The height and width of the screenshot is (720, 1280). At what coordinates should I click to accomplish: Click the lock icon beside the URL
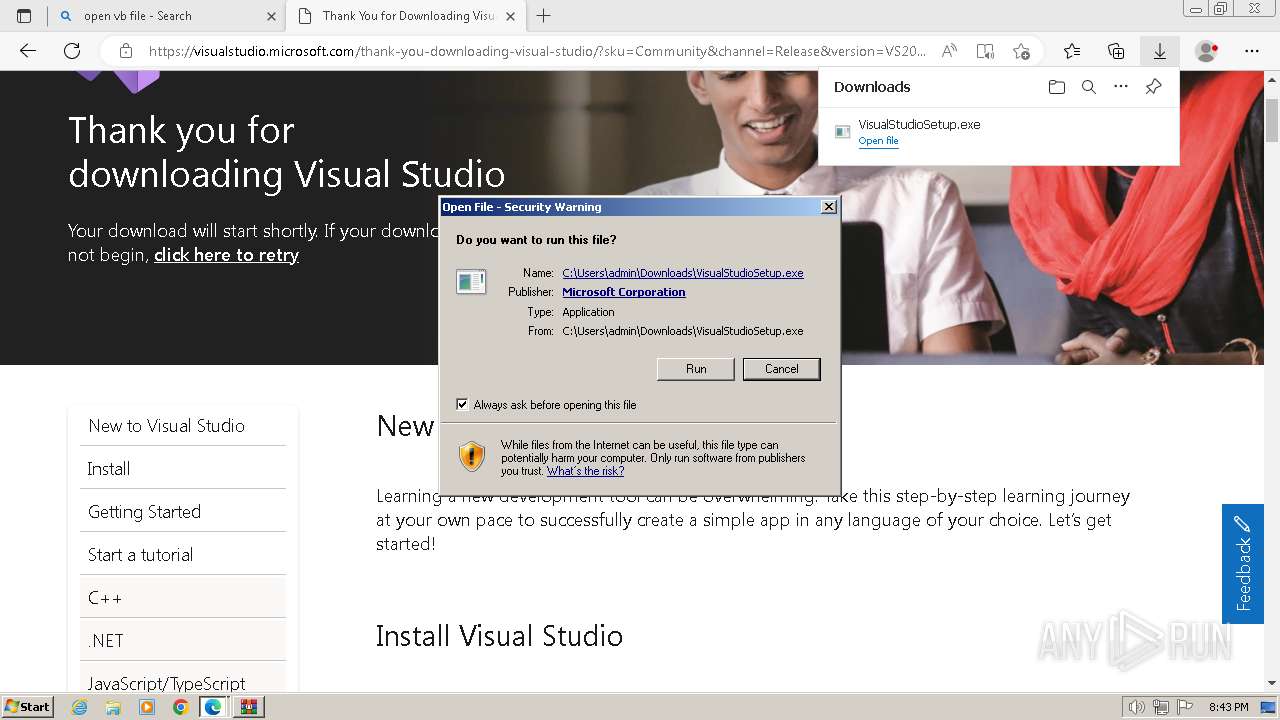(x=125, y=51)
